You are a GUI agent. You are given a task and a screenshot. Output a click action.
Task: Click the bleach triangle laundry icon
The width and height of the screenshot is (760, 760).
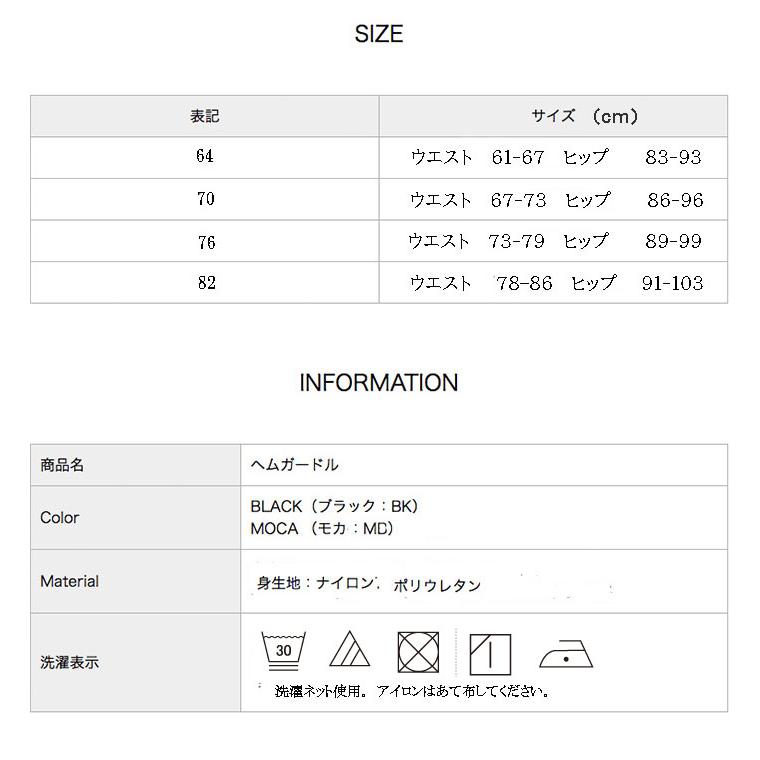pos(349,651)
